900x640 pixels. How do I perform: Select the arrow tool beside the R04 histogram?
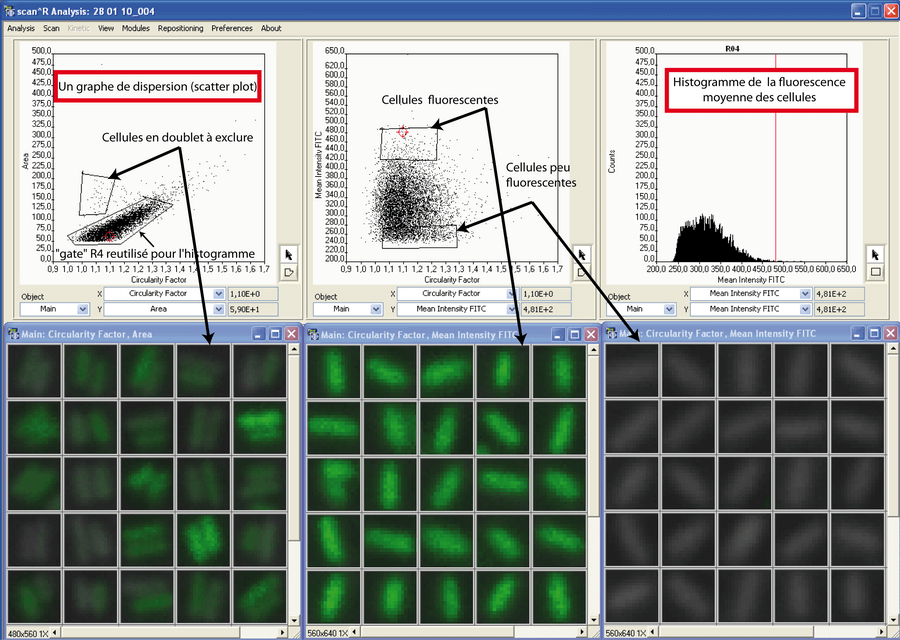(x=876, y=254)
